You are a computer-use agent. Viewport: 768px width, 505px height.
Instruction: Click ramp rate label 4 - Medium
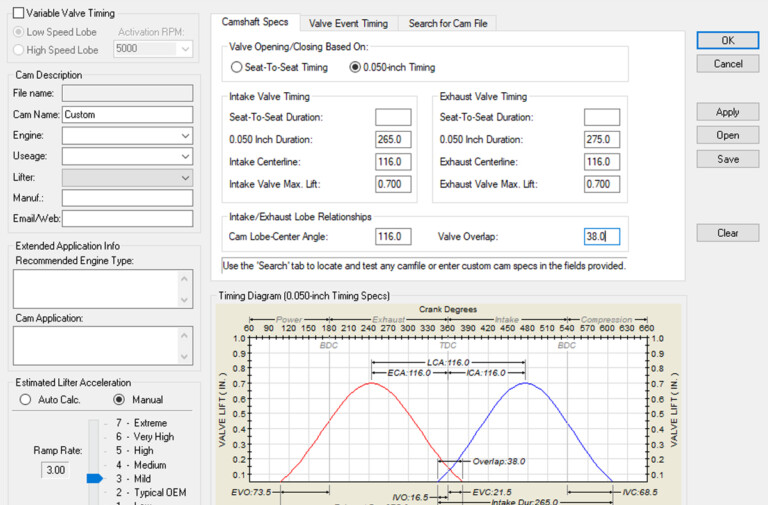[x=141, y=465]
